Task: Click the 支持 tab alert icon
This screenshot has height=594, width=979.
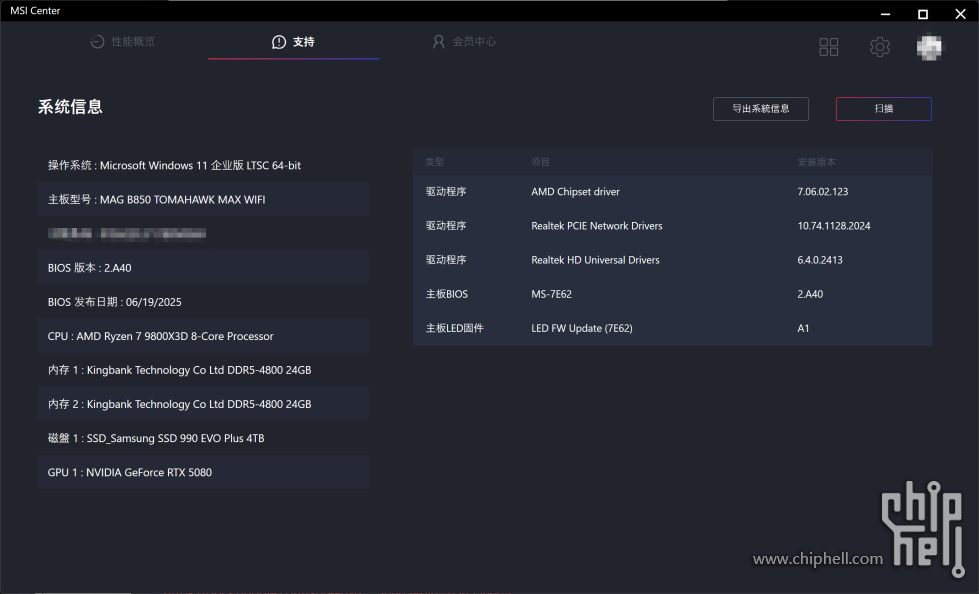Action: (279, 42)
